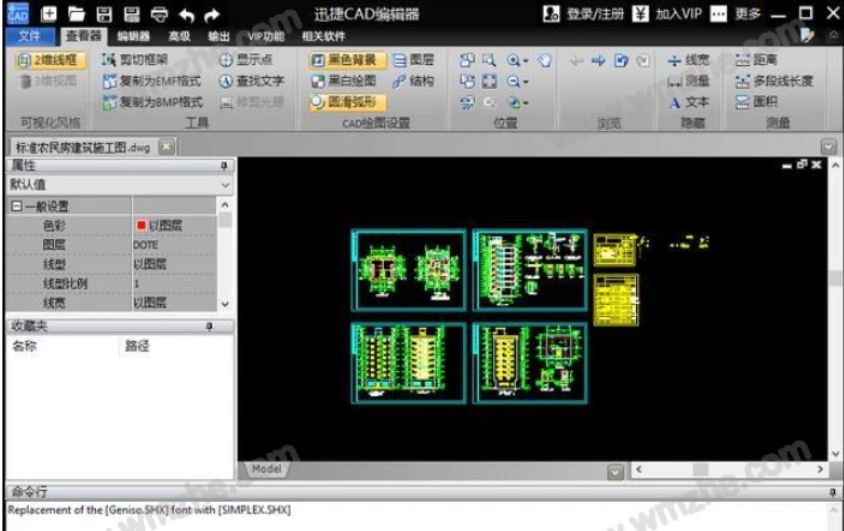
Task: Open the 图层 layers dialog
Action: pyautogui.click(x=413, y=60)
